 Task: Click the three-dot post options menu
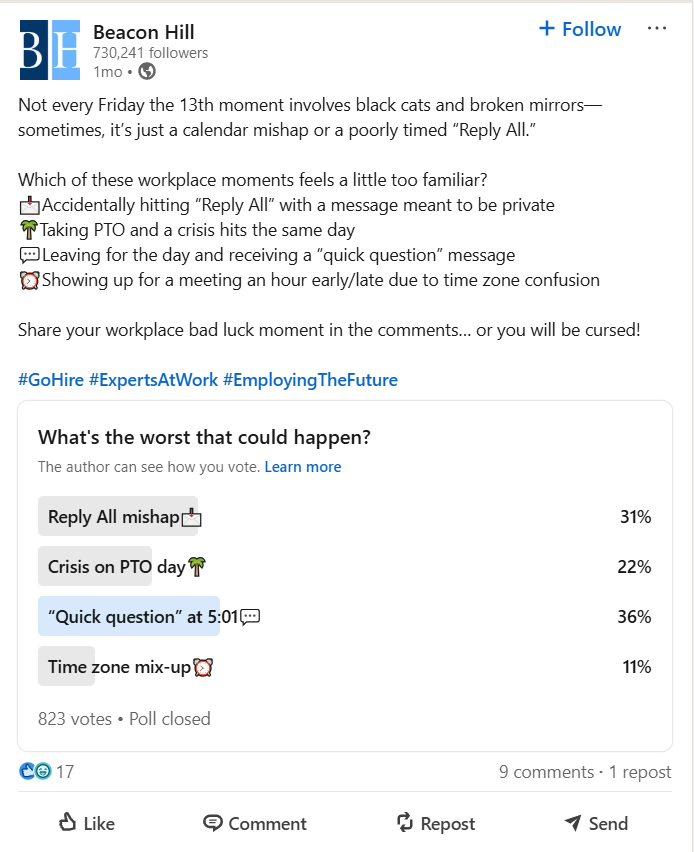coord(657,28)
